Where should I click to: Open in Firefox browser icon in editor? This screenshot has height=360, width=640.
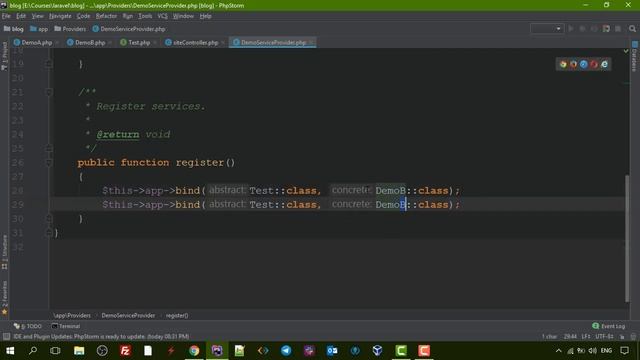pos(573,64)
